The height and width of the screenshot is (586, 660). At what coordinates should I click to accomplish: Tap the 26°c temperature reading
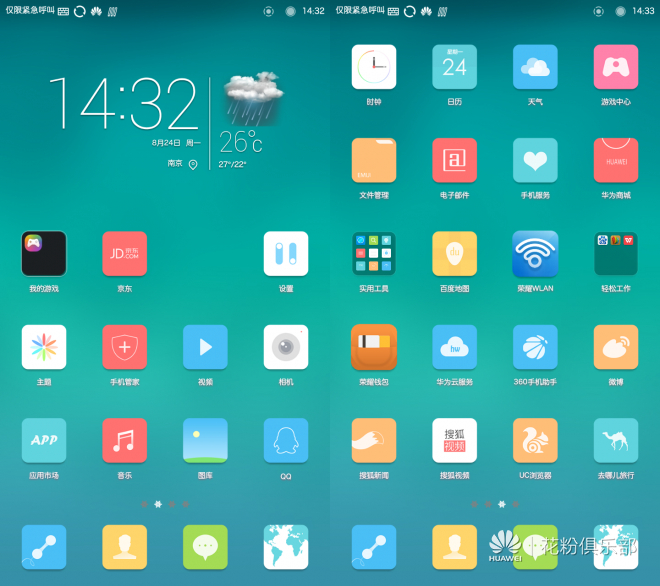(x=241, y=142)
